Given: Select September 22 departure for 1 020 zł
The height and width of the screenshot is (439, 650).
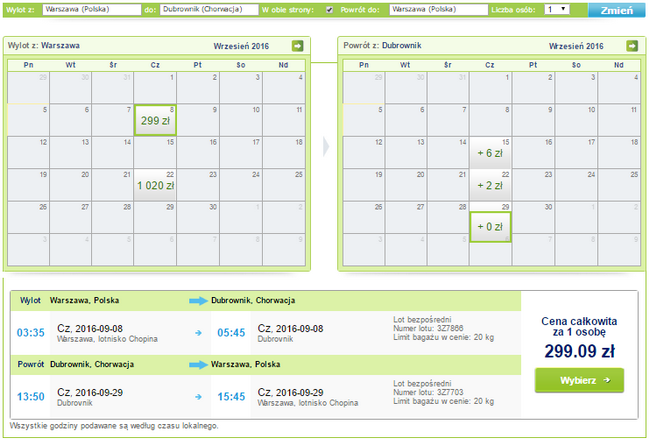Looking at the screenshot, I should [x=155, y=185].
